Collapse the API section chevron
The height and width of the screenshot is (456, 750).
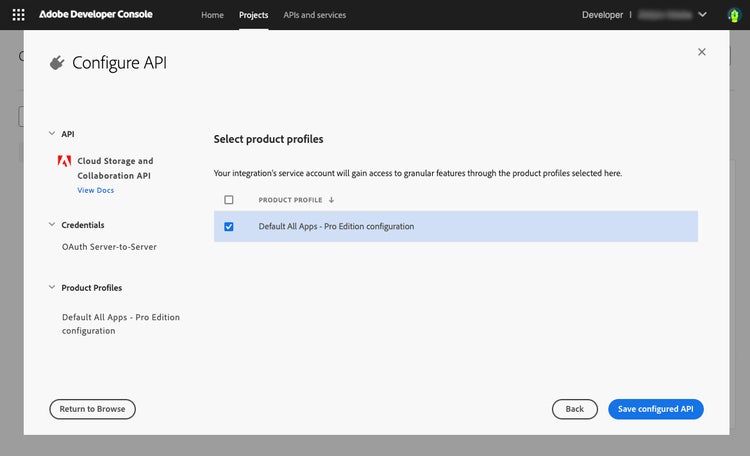click(52, 133)
